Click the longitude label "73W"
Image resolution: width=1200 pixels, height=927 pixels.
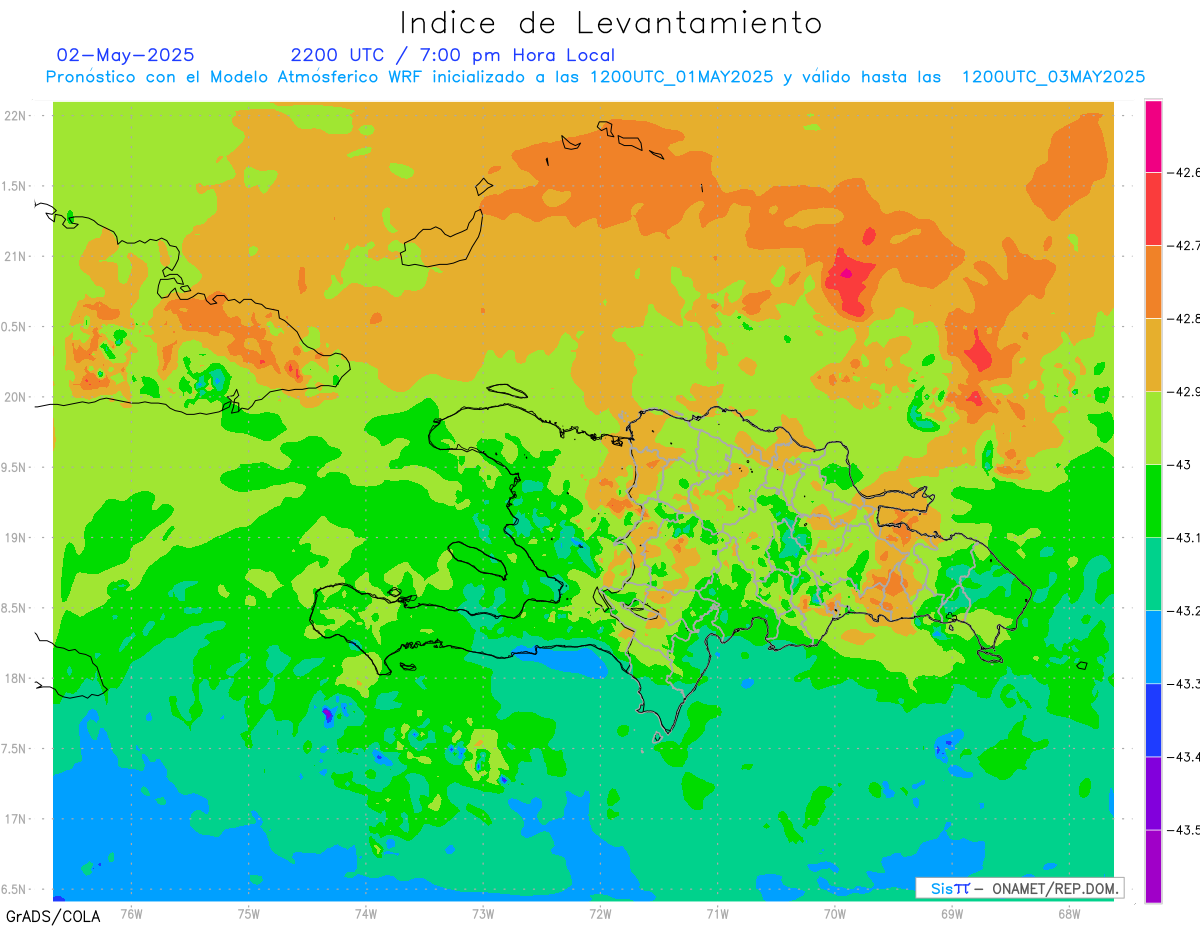tap(483, 913)
